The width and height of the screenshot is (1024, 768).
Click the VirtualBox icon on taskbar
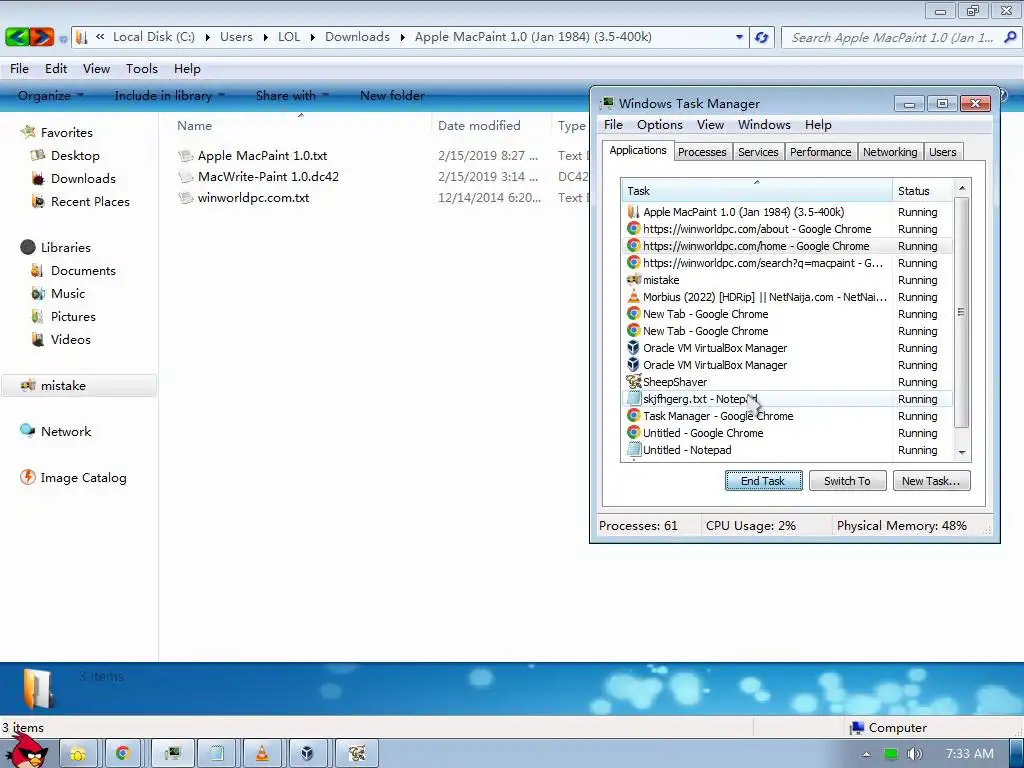(x=307, y=753)
